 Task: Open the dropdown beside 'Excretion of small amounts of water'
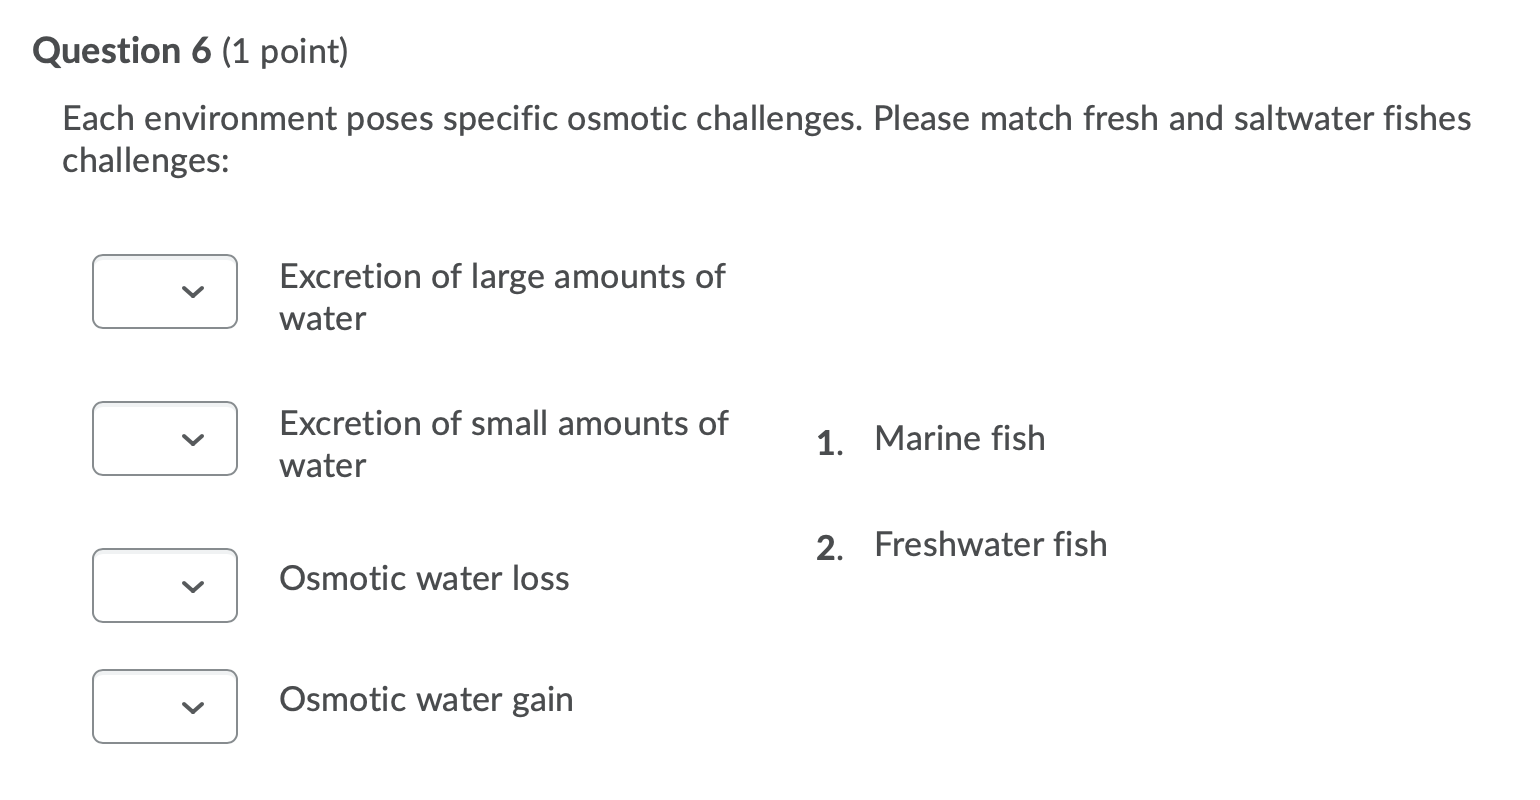pos(165,438)
